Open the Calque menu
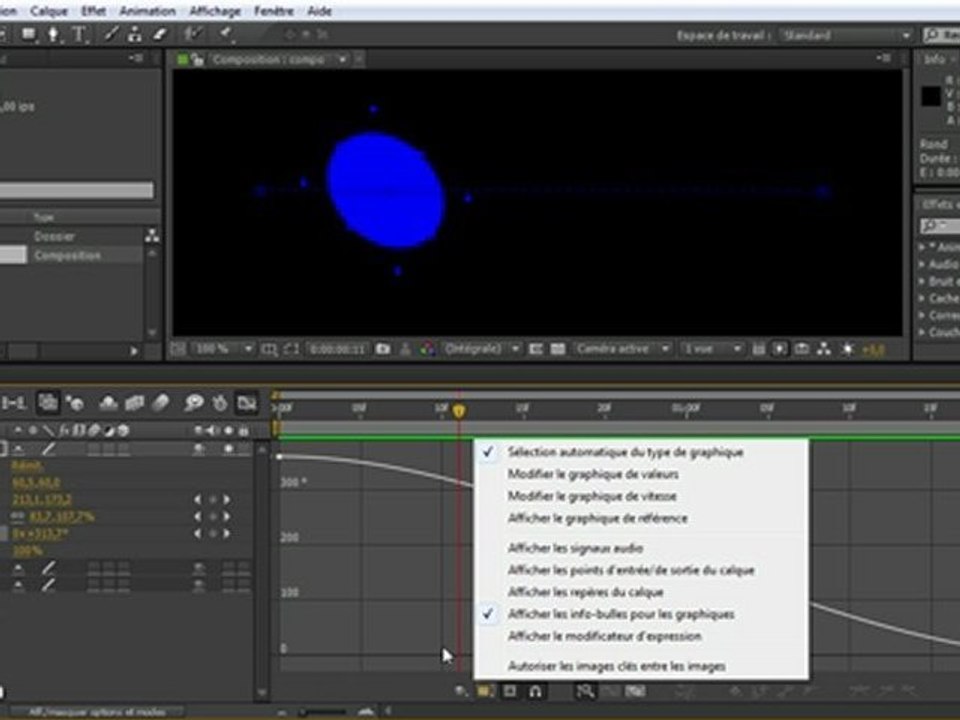The width and height of the screenshot is (960, 720). click(48, 11)
